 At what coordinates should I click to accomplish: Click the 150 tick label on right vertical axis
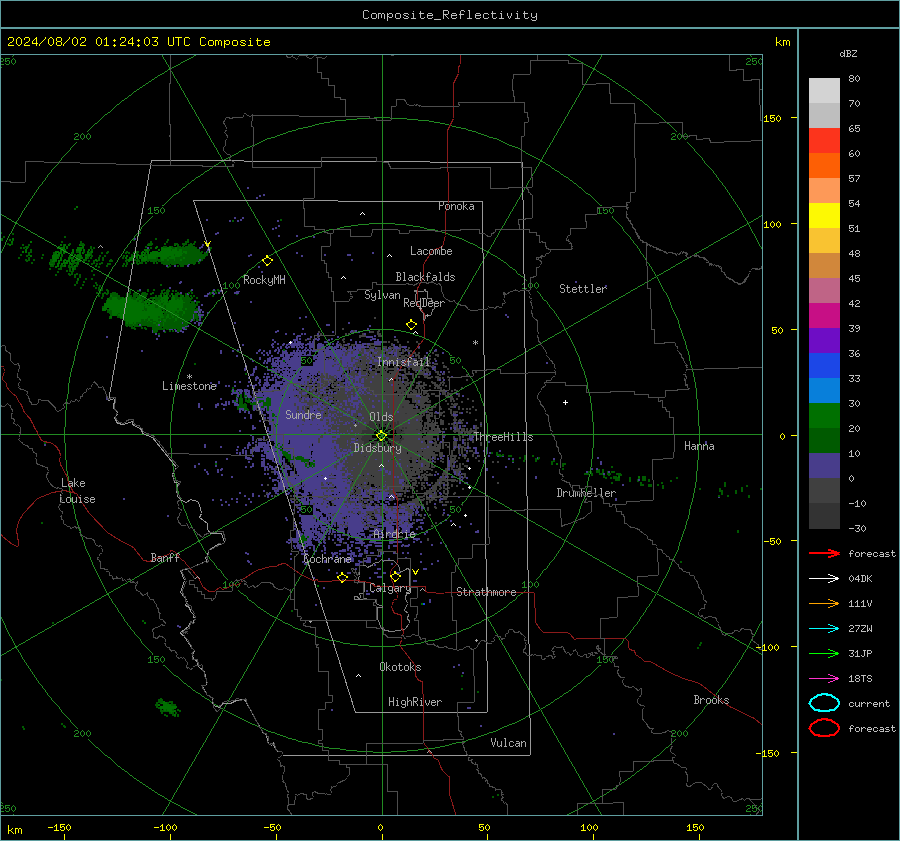[772, 118]
